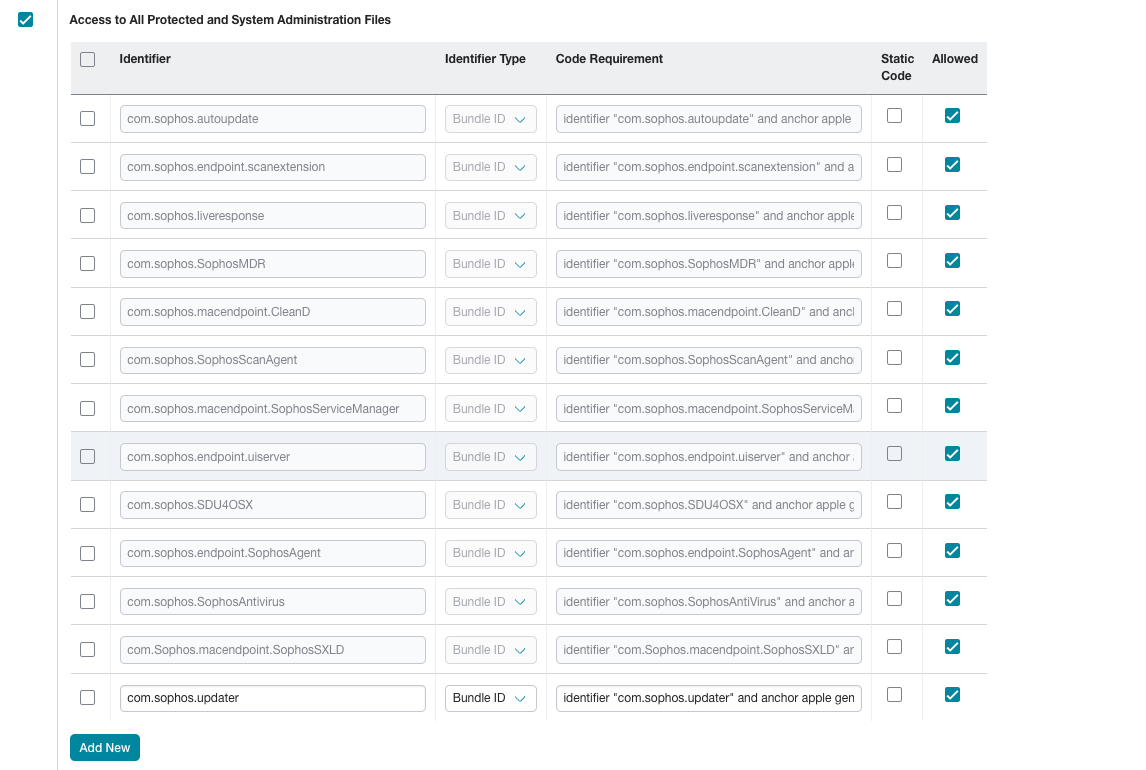
Task: Uncheck Allowed for com.sophos.macendpoint.SophosServiceManager
Action: pyautogui.click(x=952, y=405)
